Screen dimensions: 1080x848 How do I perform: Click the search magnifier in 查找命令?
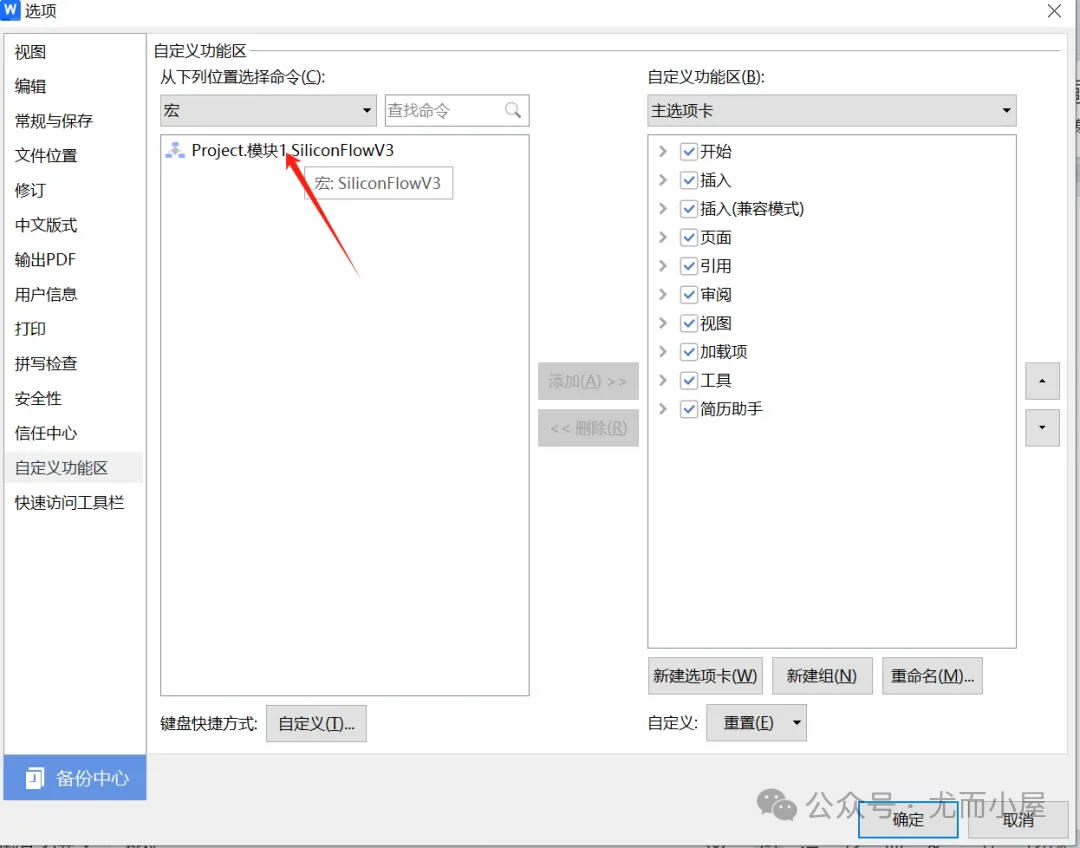tap(512, 110)
